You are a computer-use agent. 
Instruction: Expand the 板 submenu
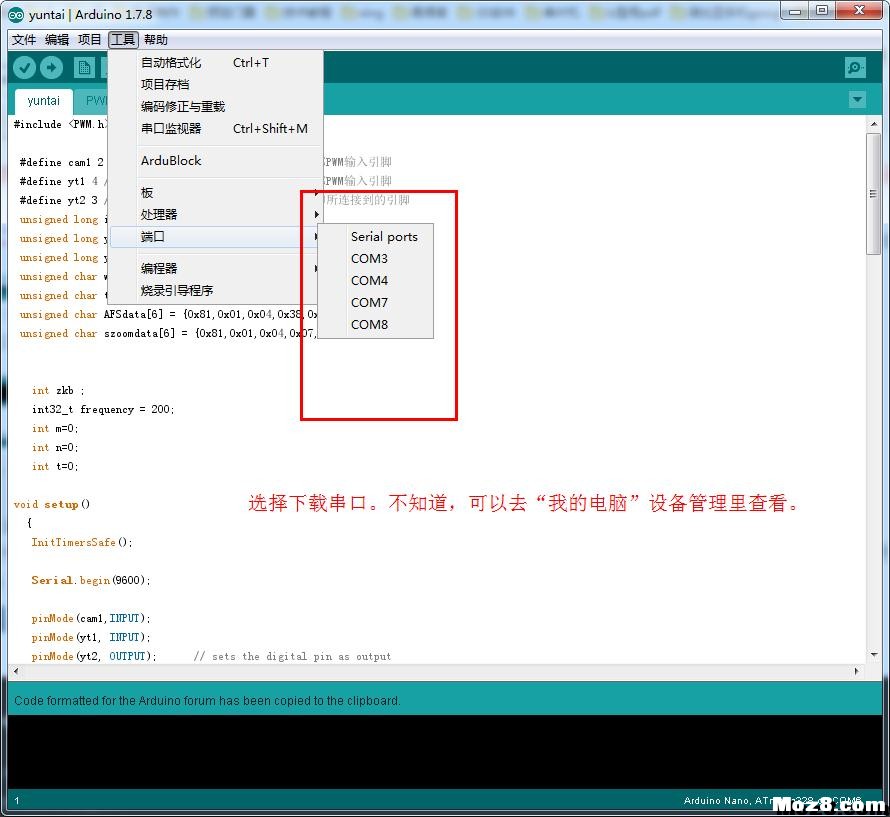tap(216, 192)
